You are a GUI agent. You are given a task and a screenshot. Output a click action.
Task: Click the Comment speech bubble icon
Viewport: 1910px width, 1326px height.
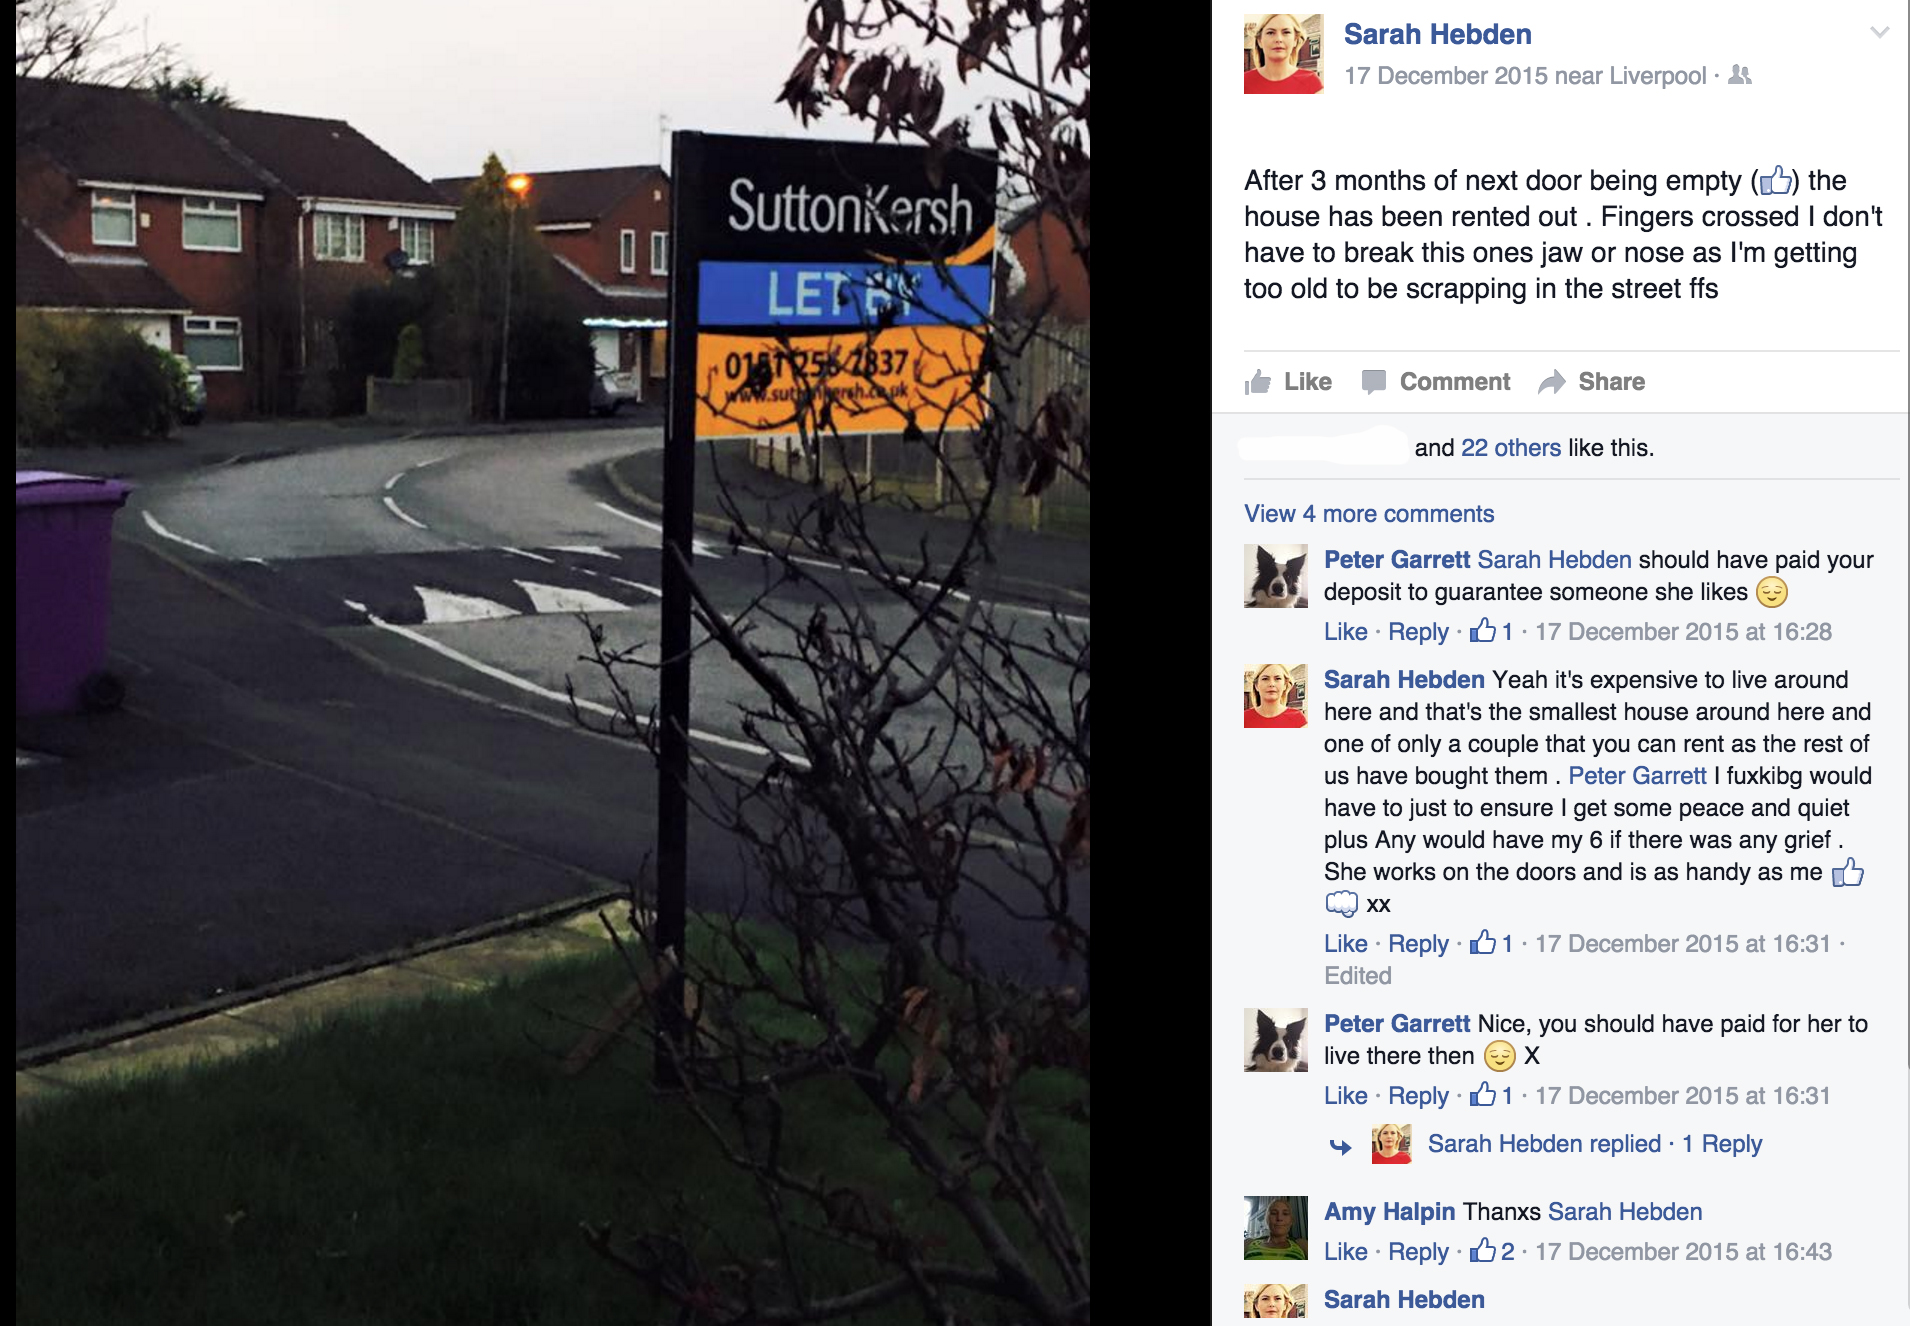[1374, 381]
